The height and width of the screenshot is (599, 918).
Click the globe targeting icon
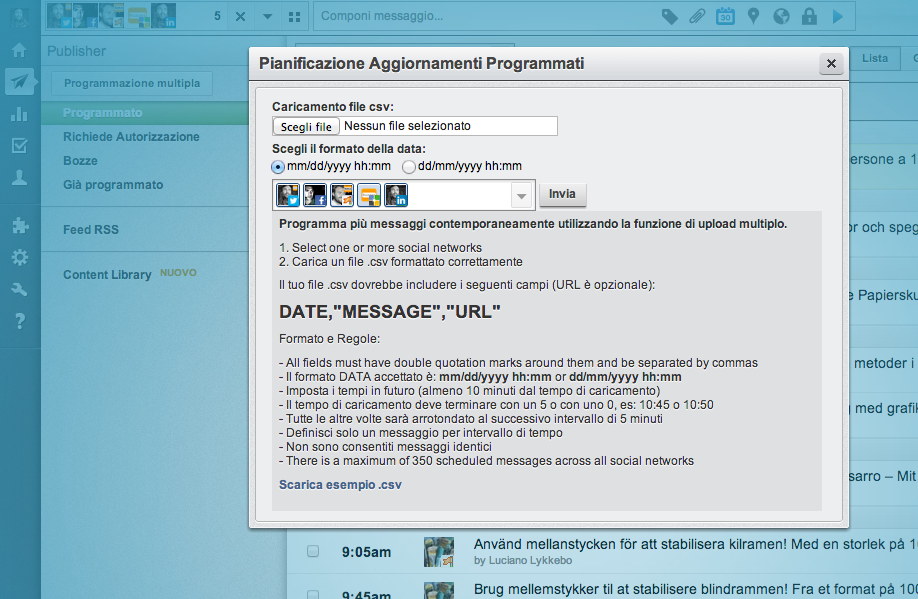(781, 16)
